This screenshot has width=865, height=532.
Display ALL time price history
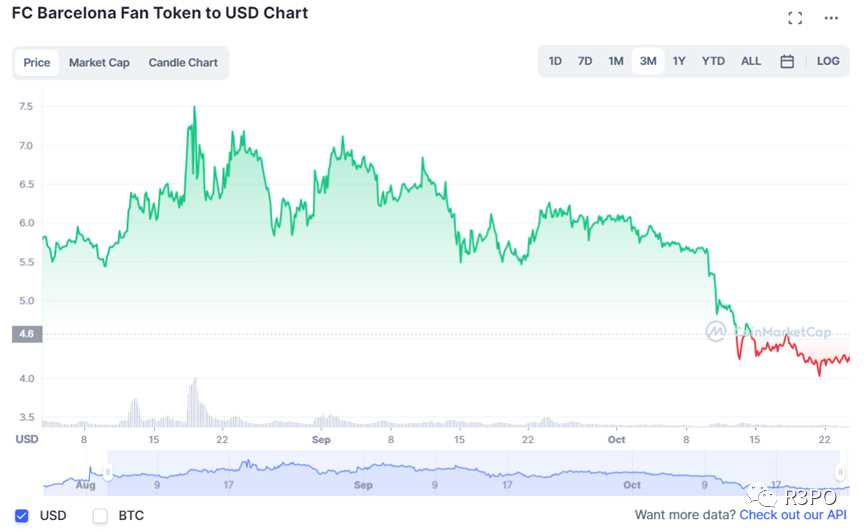751,61
